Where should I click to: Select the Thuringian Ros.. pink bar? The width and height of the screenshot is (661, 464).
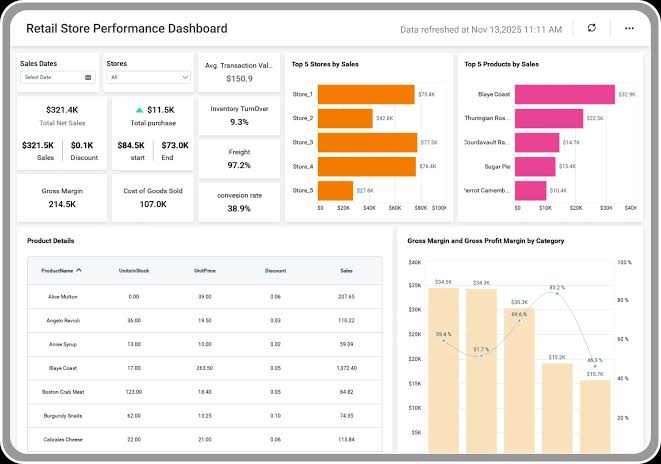[549, 118]
